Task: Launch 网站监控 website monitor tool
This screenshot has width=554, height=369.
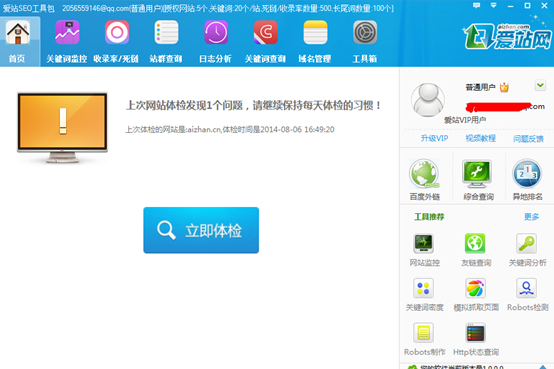Action: (x=424, y=250)
